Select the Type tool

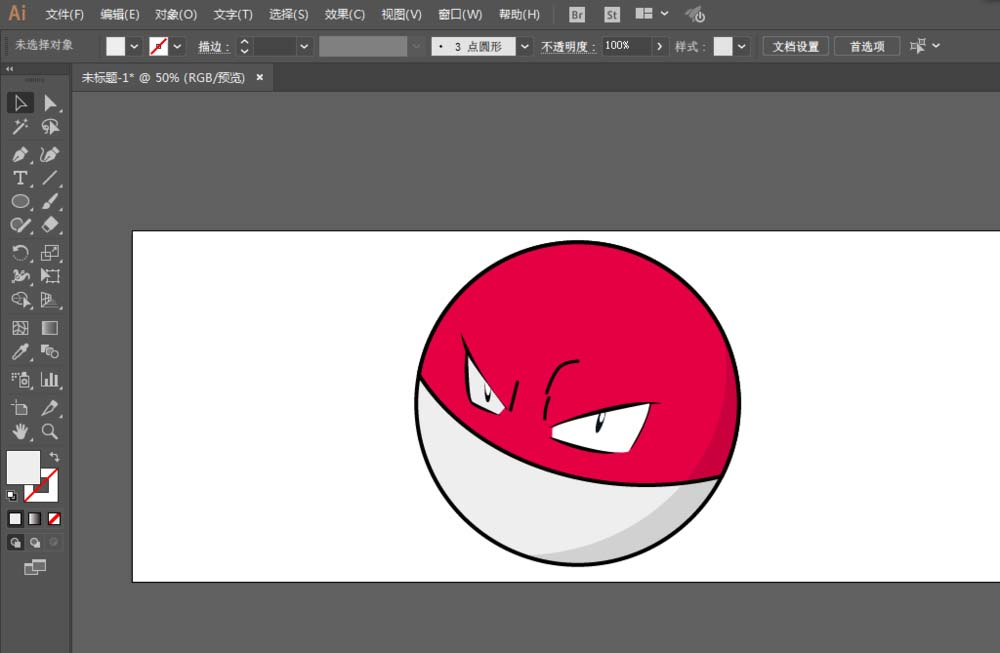coord(19,178)
